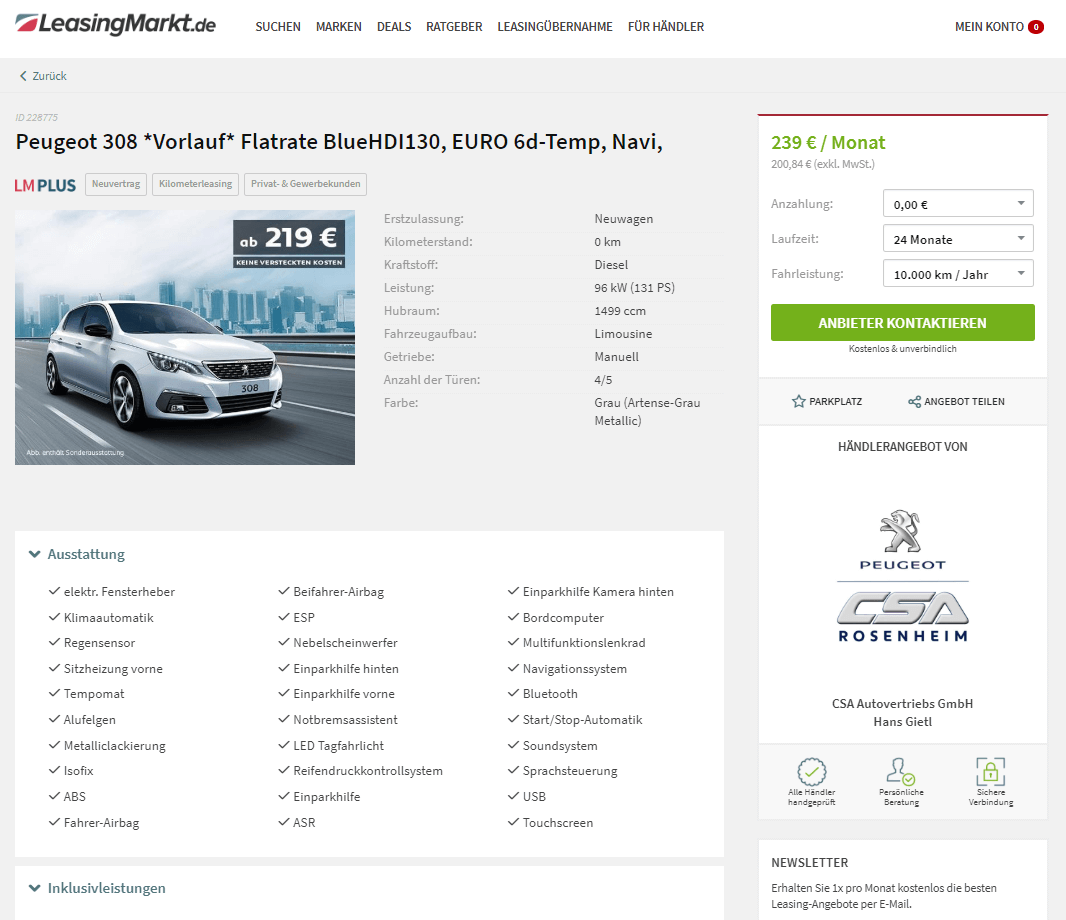The height and width of the screenshot is (920, 1066).
Task: Click the Sichere Verbindung lock icon
Action: point(991,772)
